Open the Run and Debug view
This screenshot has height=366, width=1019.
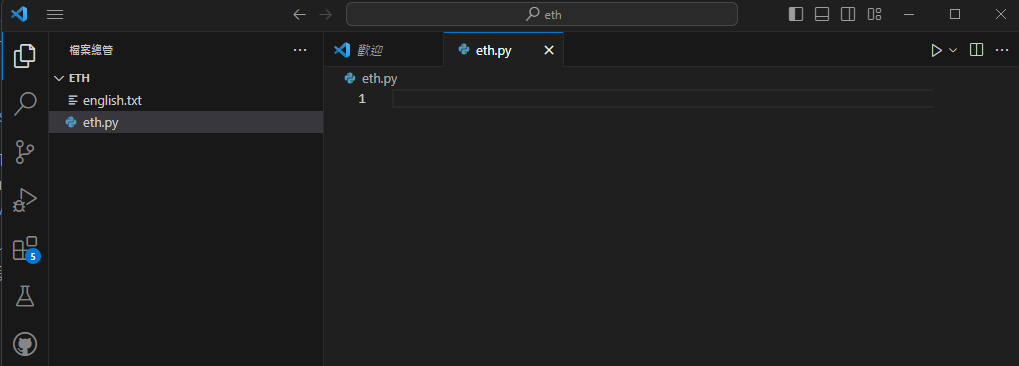(25, 200)
